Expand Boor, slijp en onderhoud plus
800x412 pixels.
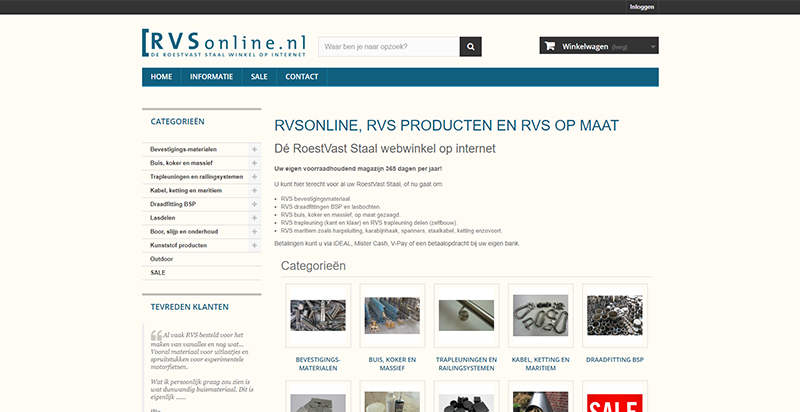(x=254, y=231)
